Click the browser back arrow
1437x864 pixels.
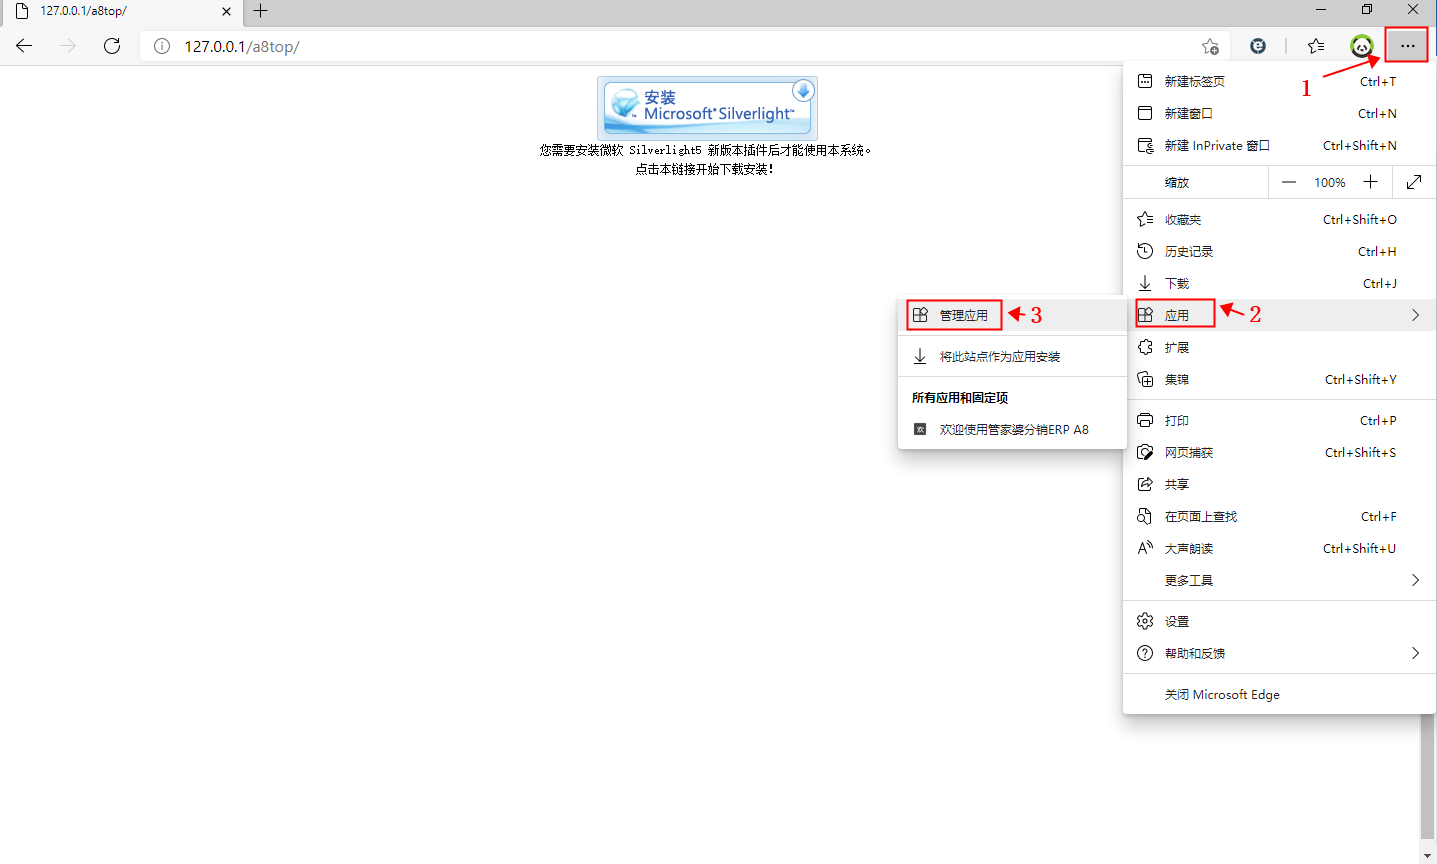click(x=24, y=46)
